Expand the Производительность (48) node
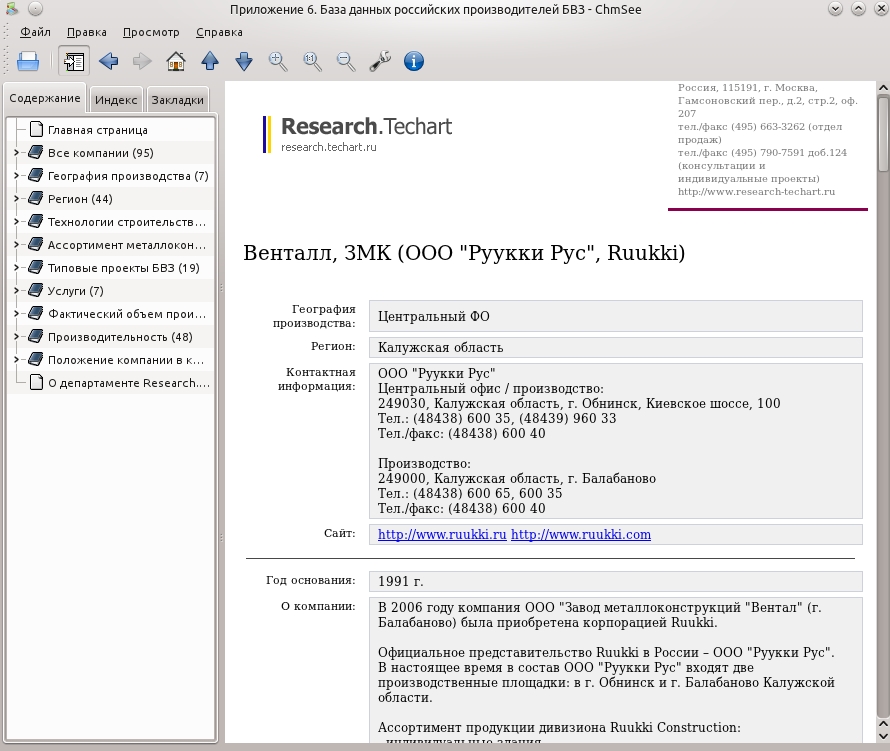The image size is (890, 751). pos(16,337)
